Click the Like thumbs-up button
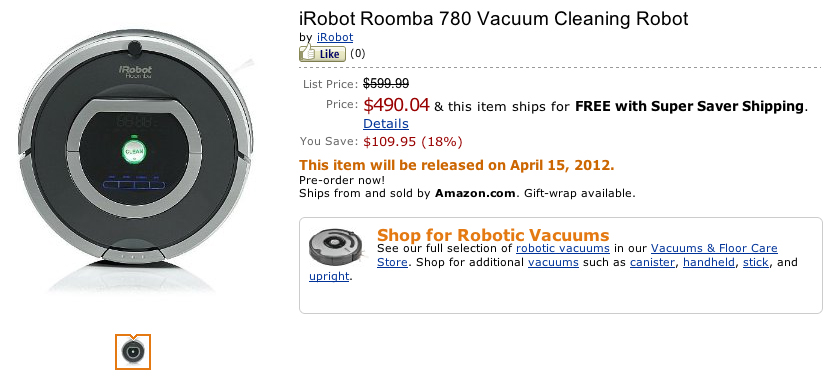This screenshot has height=380, width=828. coord(322,54)
